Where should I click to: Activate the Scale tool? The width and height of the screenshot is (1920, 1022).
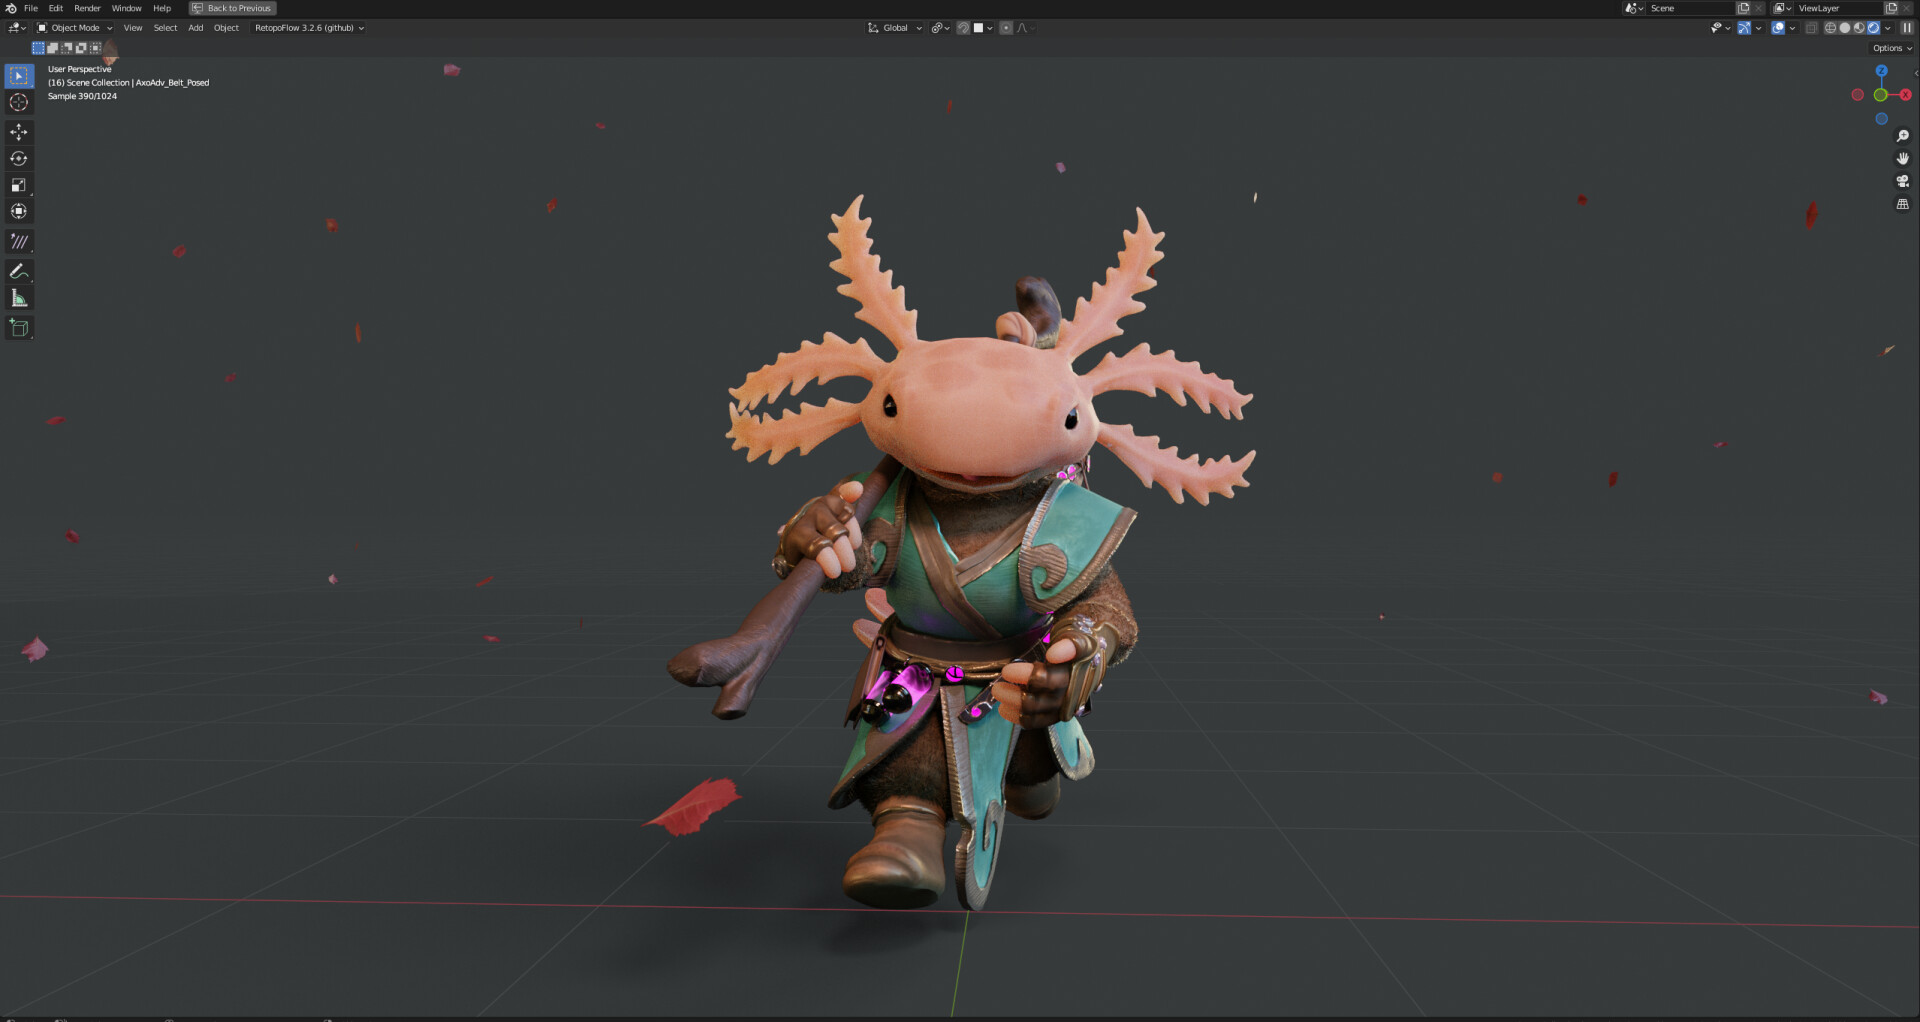(x=18, y=185)
